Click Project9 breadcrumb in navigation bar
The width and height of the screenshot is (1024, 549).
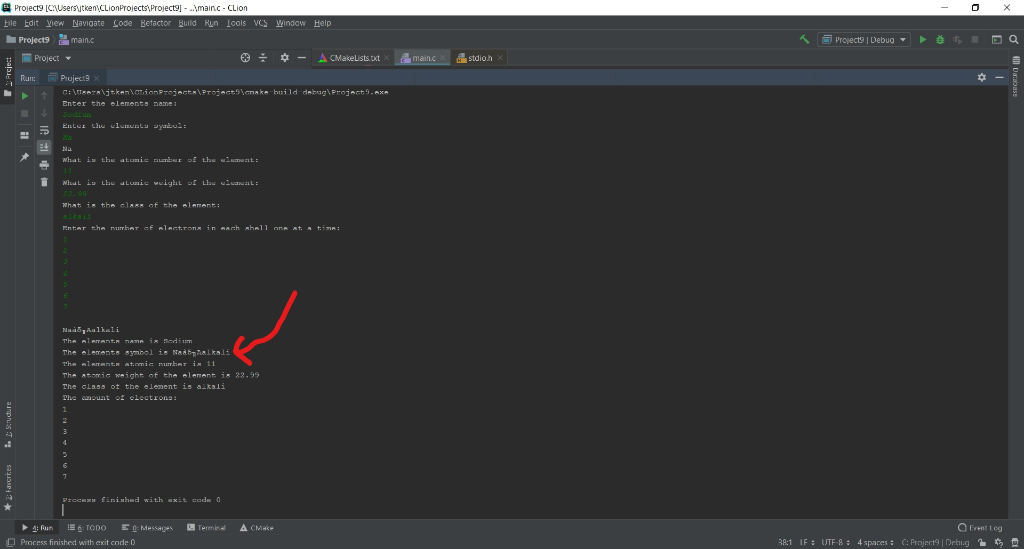coord(27,40)
